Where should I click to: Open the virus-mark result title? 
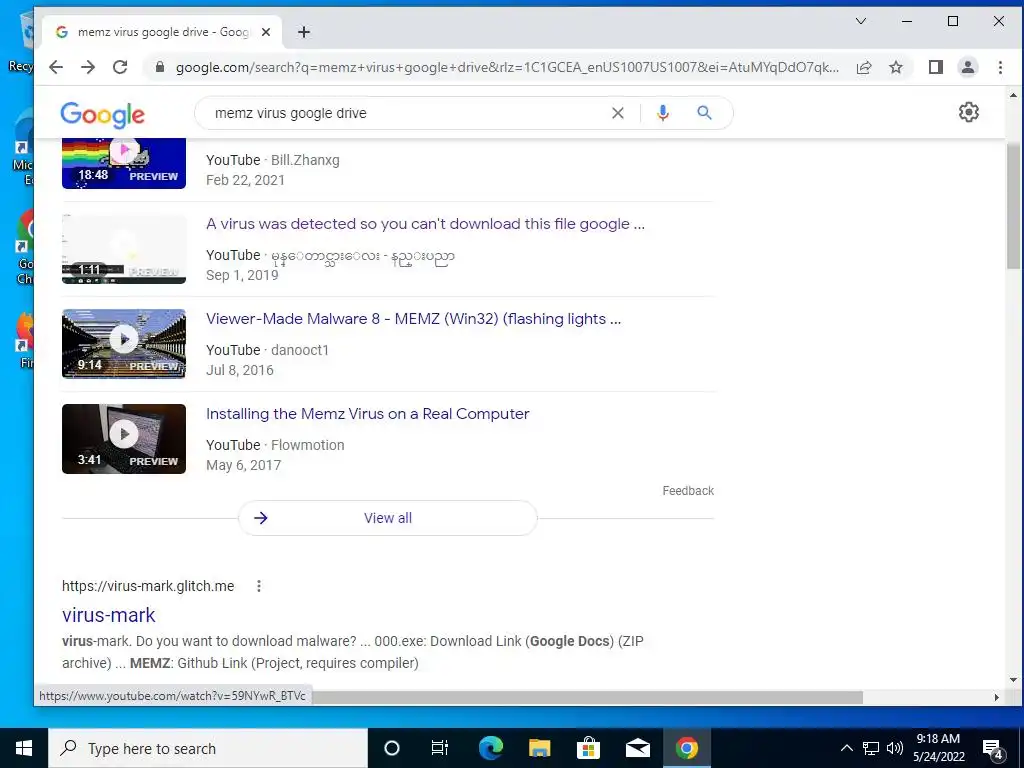pos(108,615)
